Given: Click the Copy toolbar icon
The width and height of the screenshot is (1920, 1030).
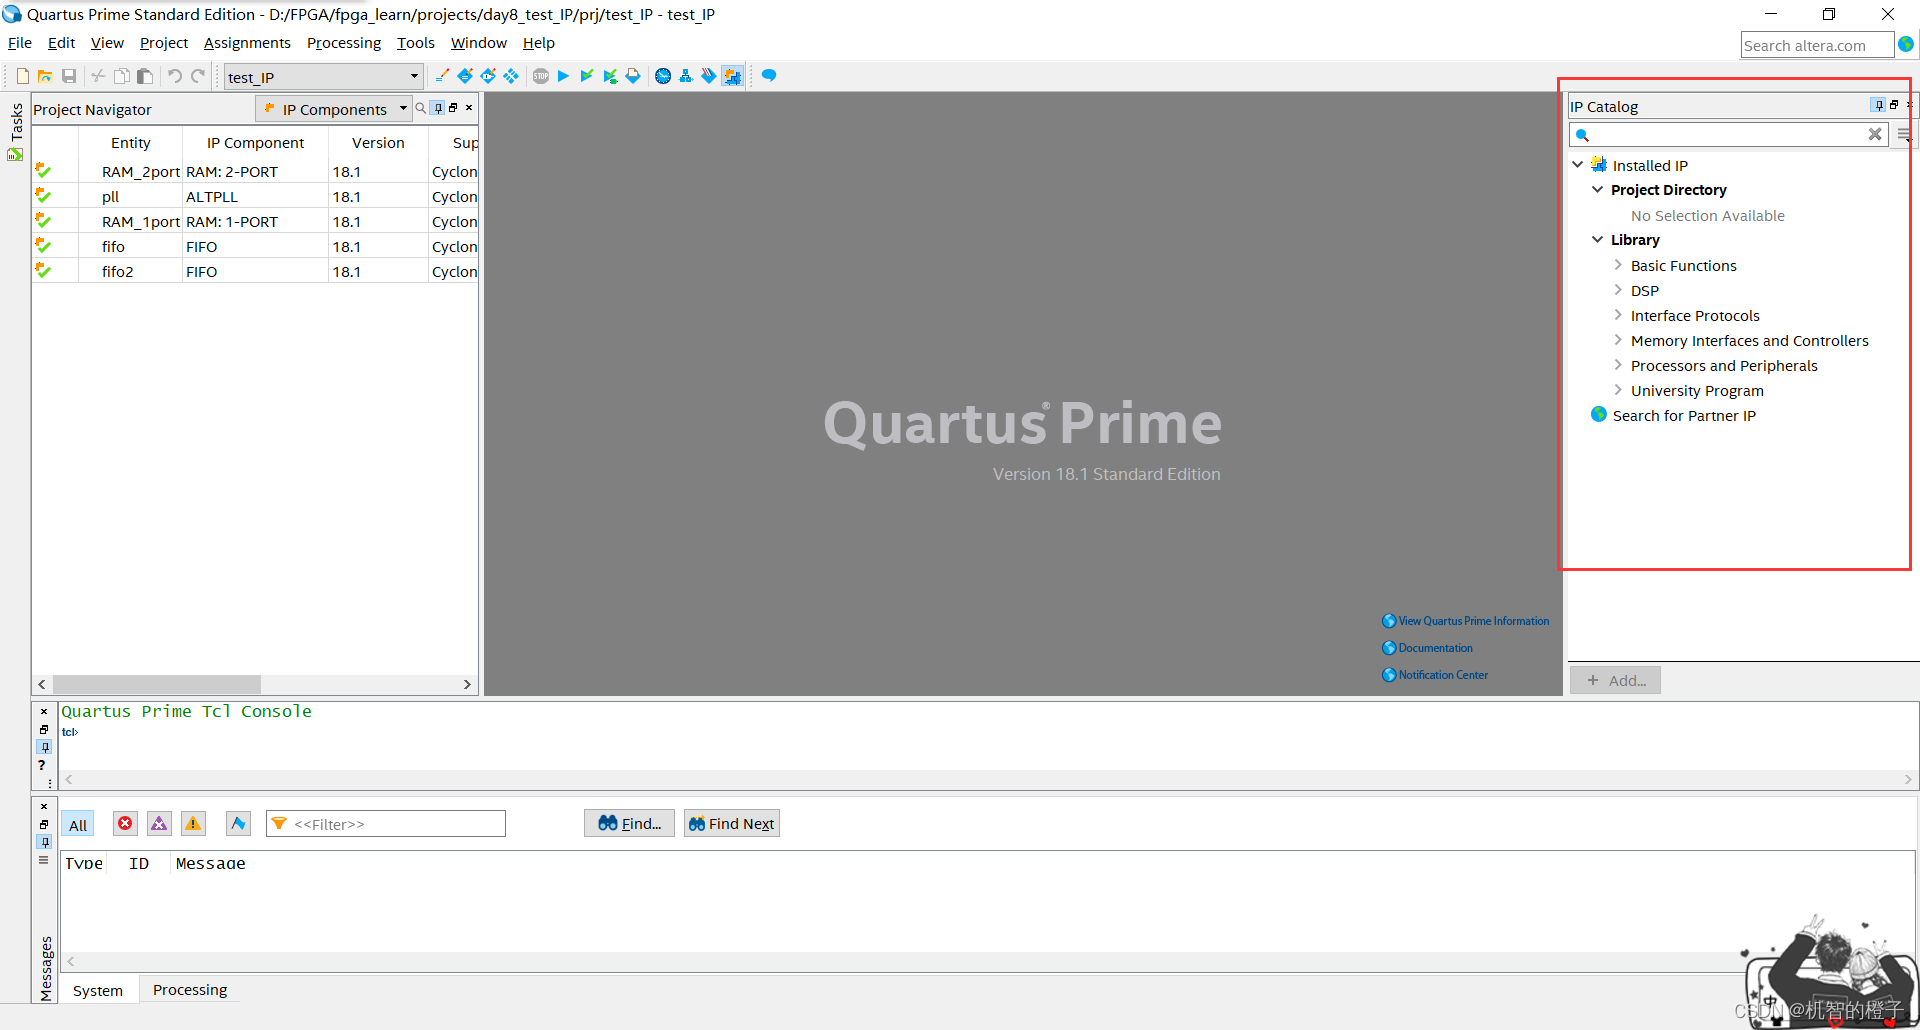Looking at the screenshot, I should pyautogui.click(x=121, y=76).
